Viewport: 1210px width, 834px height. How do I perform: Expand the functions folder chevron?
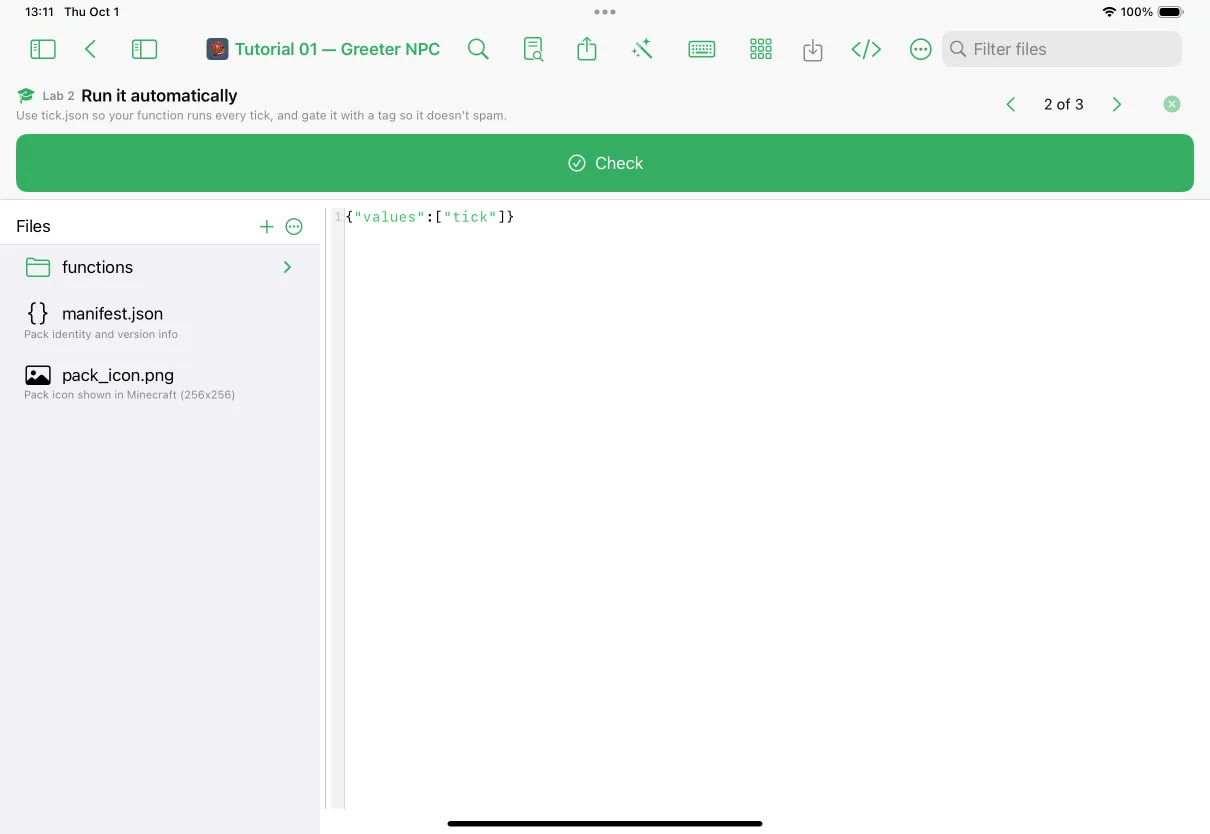tap(287, 267)
